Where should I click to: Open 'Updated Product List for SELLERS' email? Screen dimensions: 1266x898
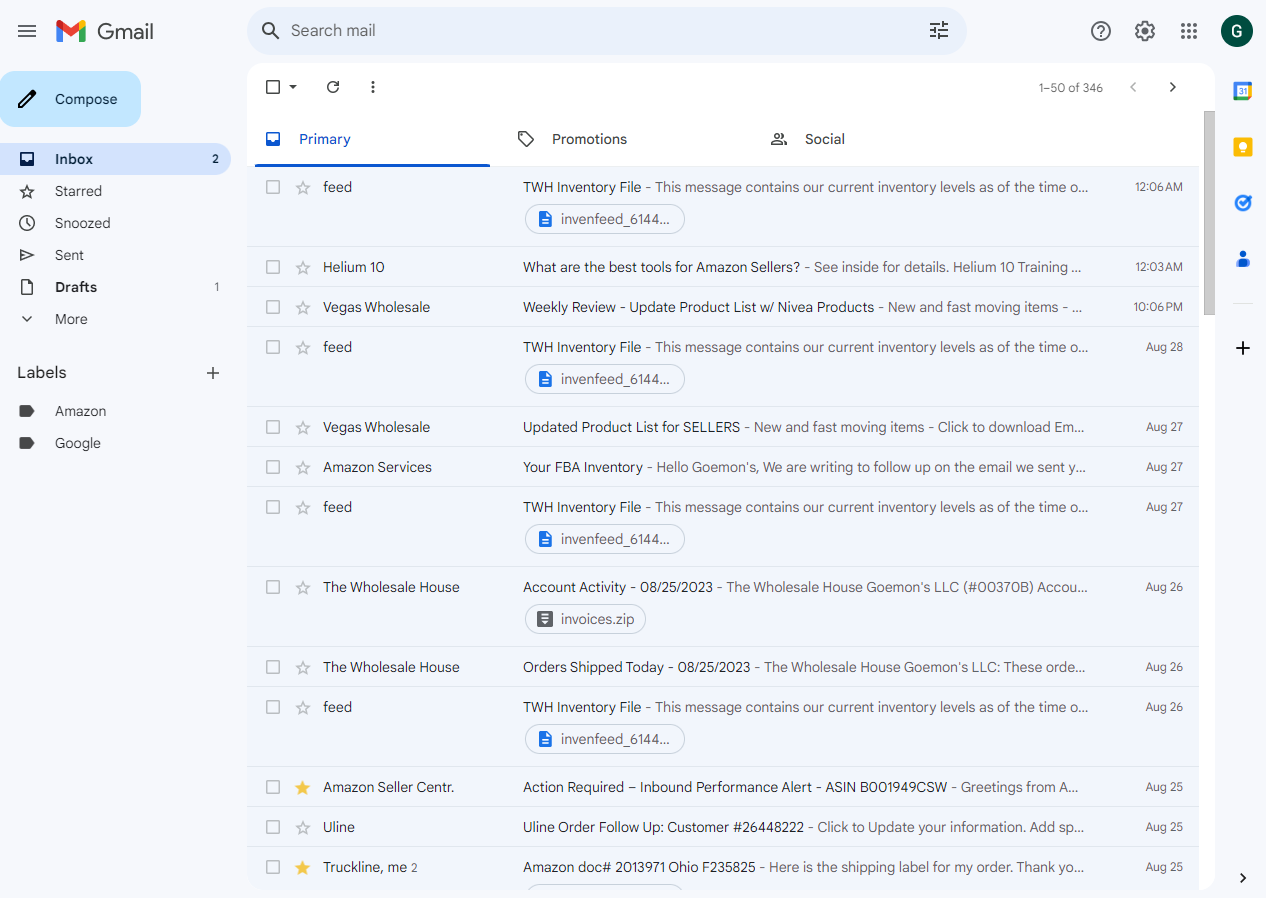point(722,427)
